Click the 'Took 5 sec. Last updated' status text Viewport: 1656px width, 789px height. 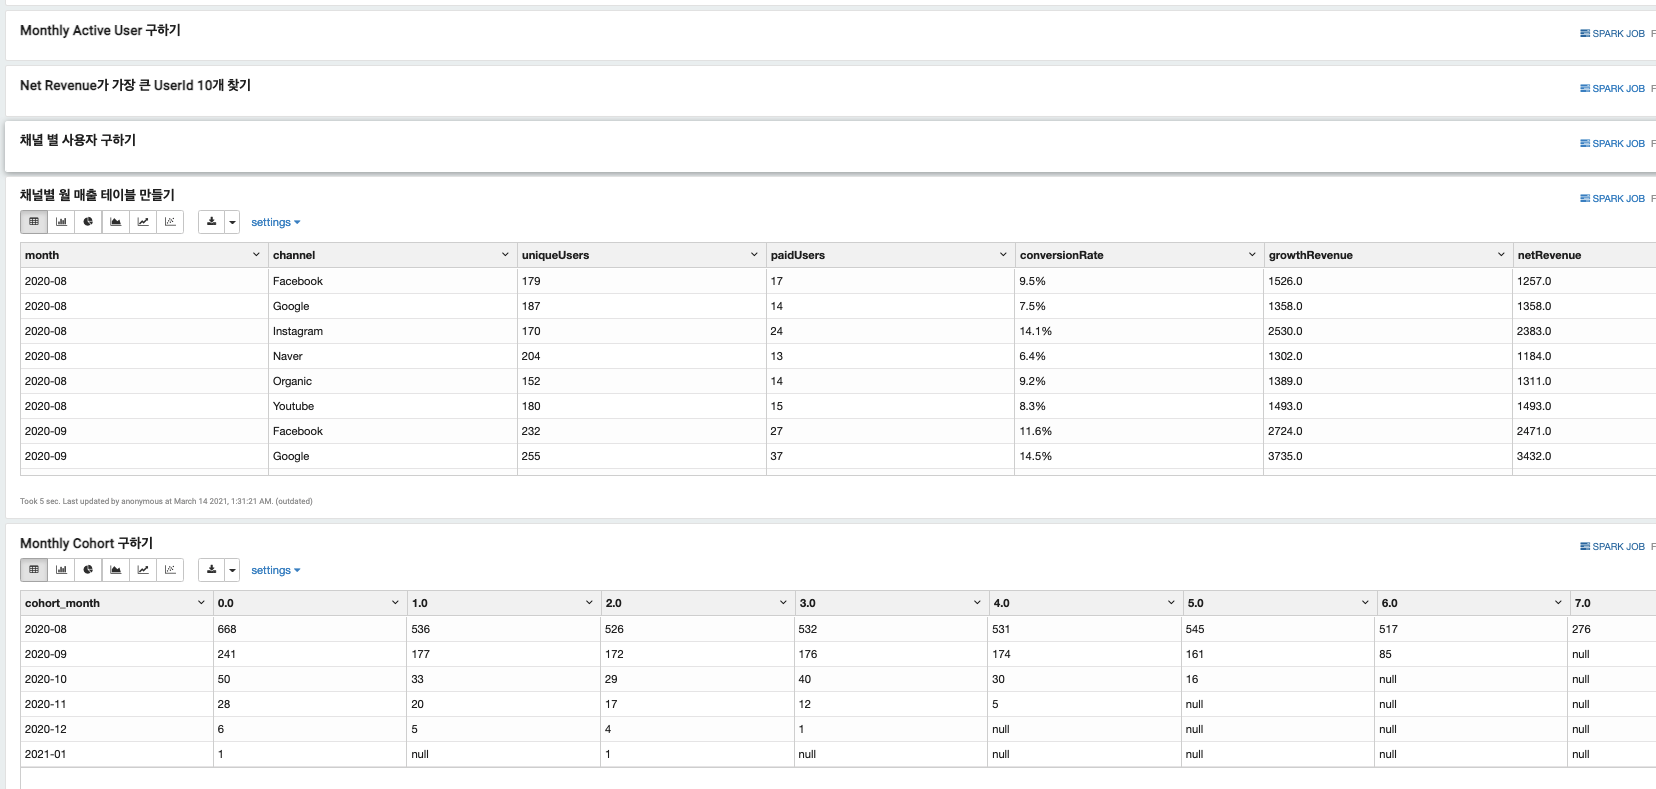166,501
